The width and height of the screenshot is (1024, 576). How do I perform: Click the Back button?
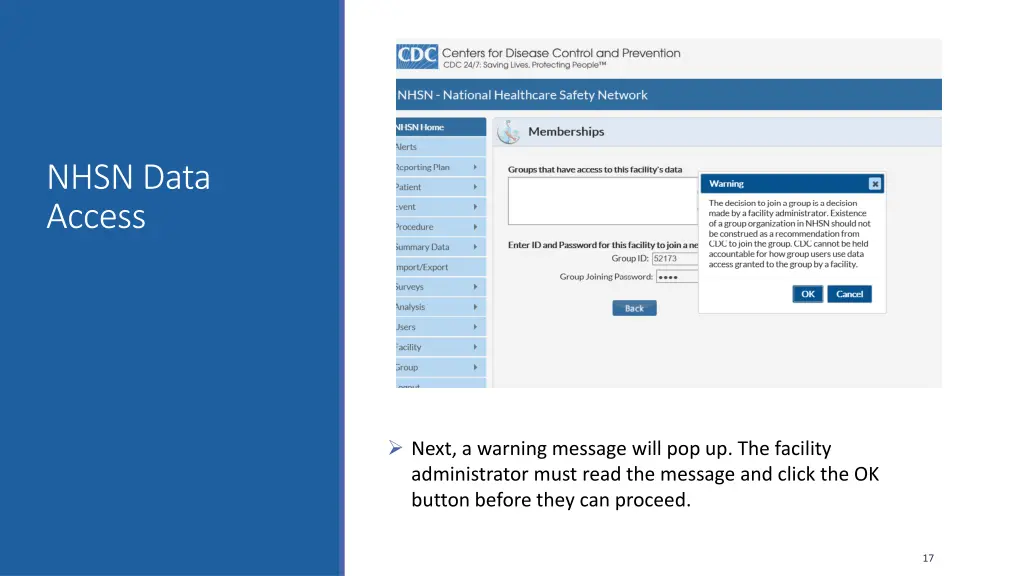(x=634, y=308)
